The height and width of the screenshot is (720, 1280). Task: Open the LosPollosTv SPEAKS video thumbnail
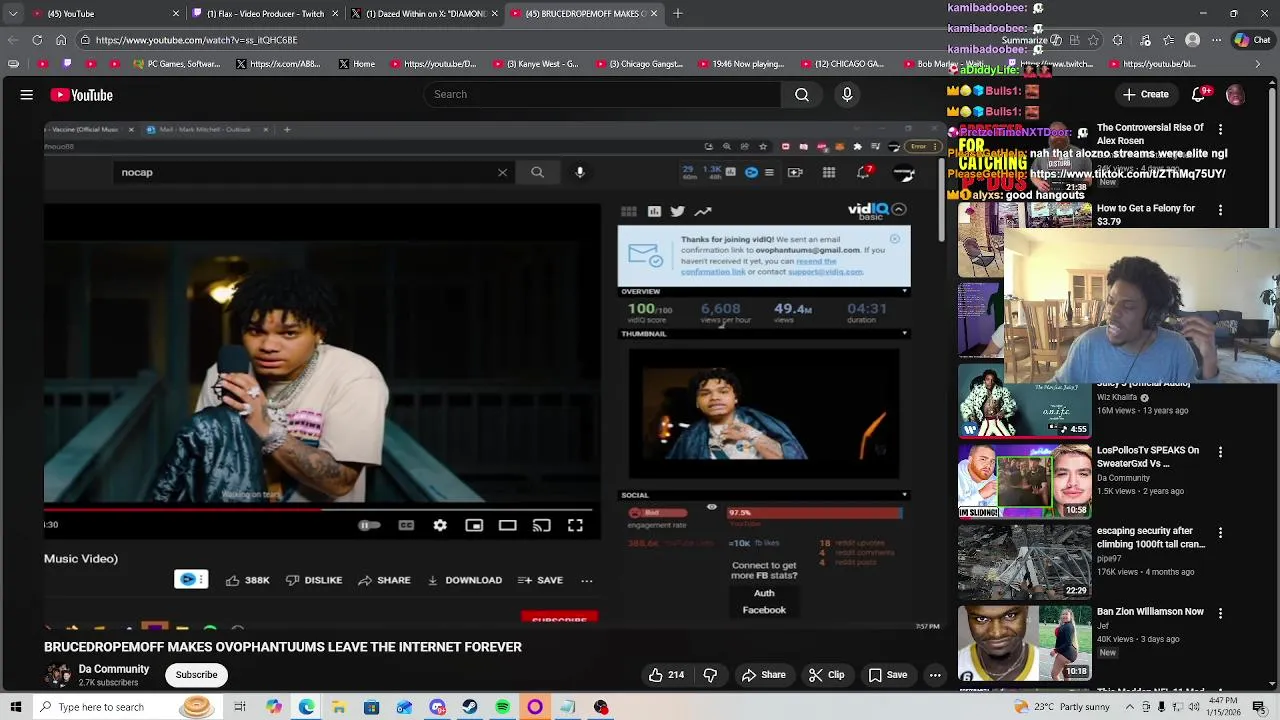(x=1025, y=481)
